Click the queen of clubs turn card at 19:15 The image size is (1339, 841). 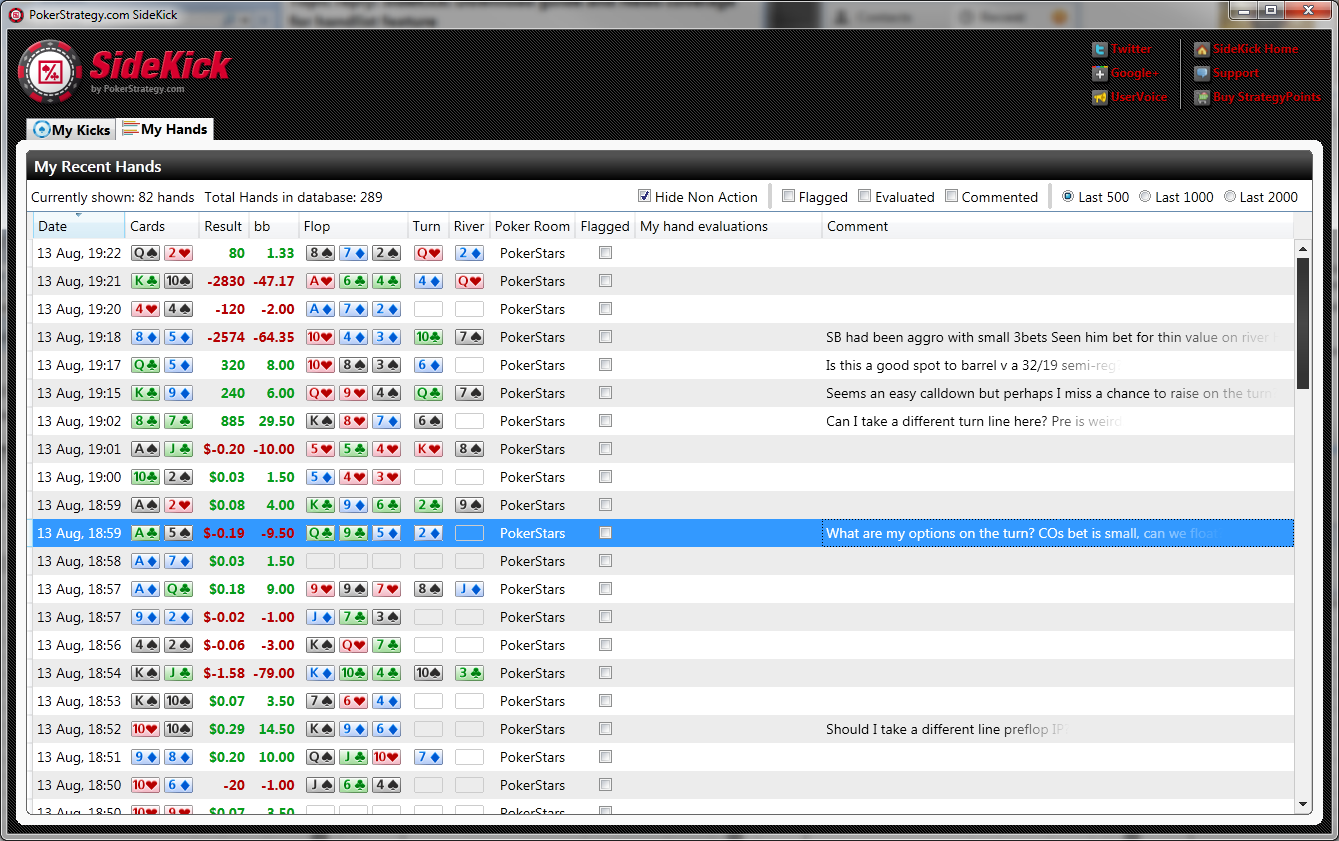click(x=428, y=393)
